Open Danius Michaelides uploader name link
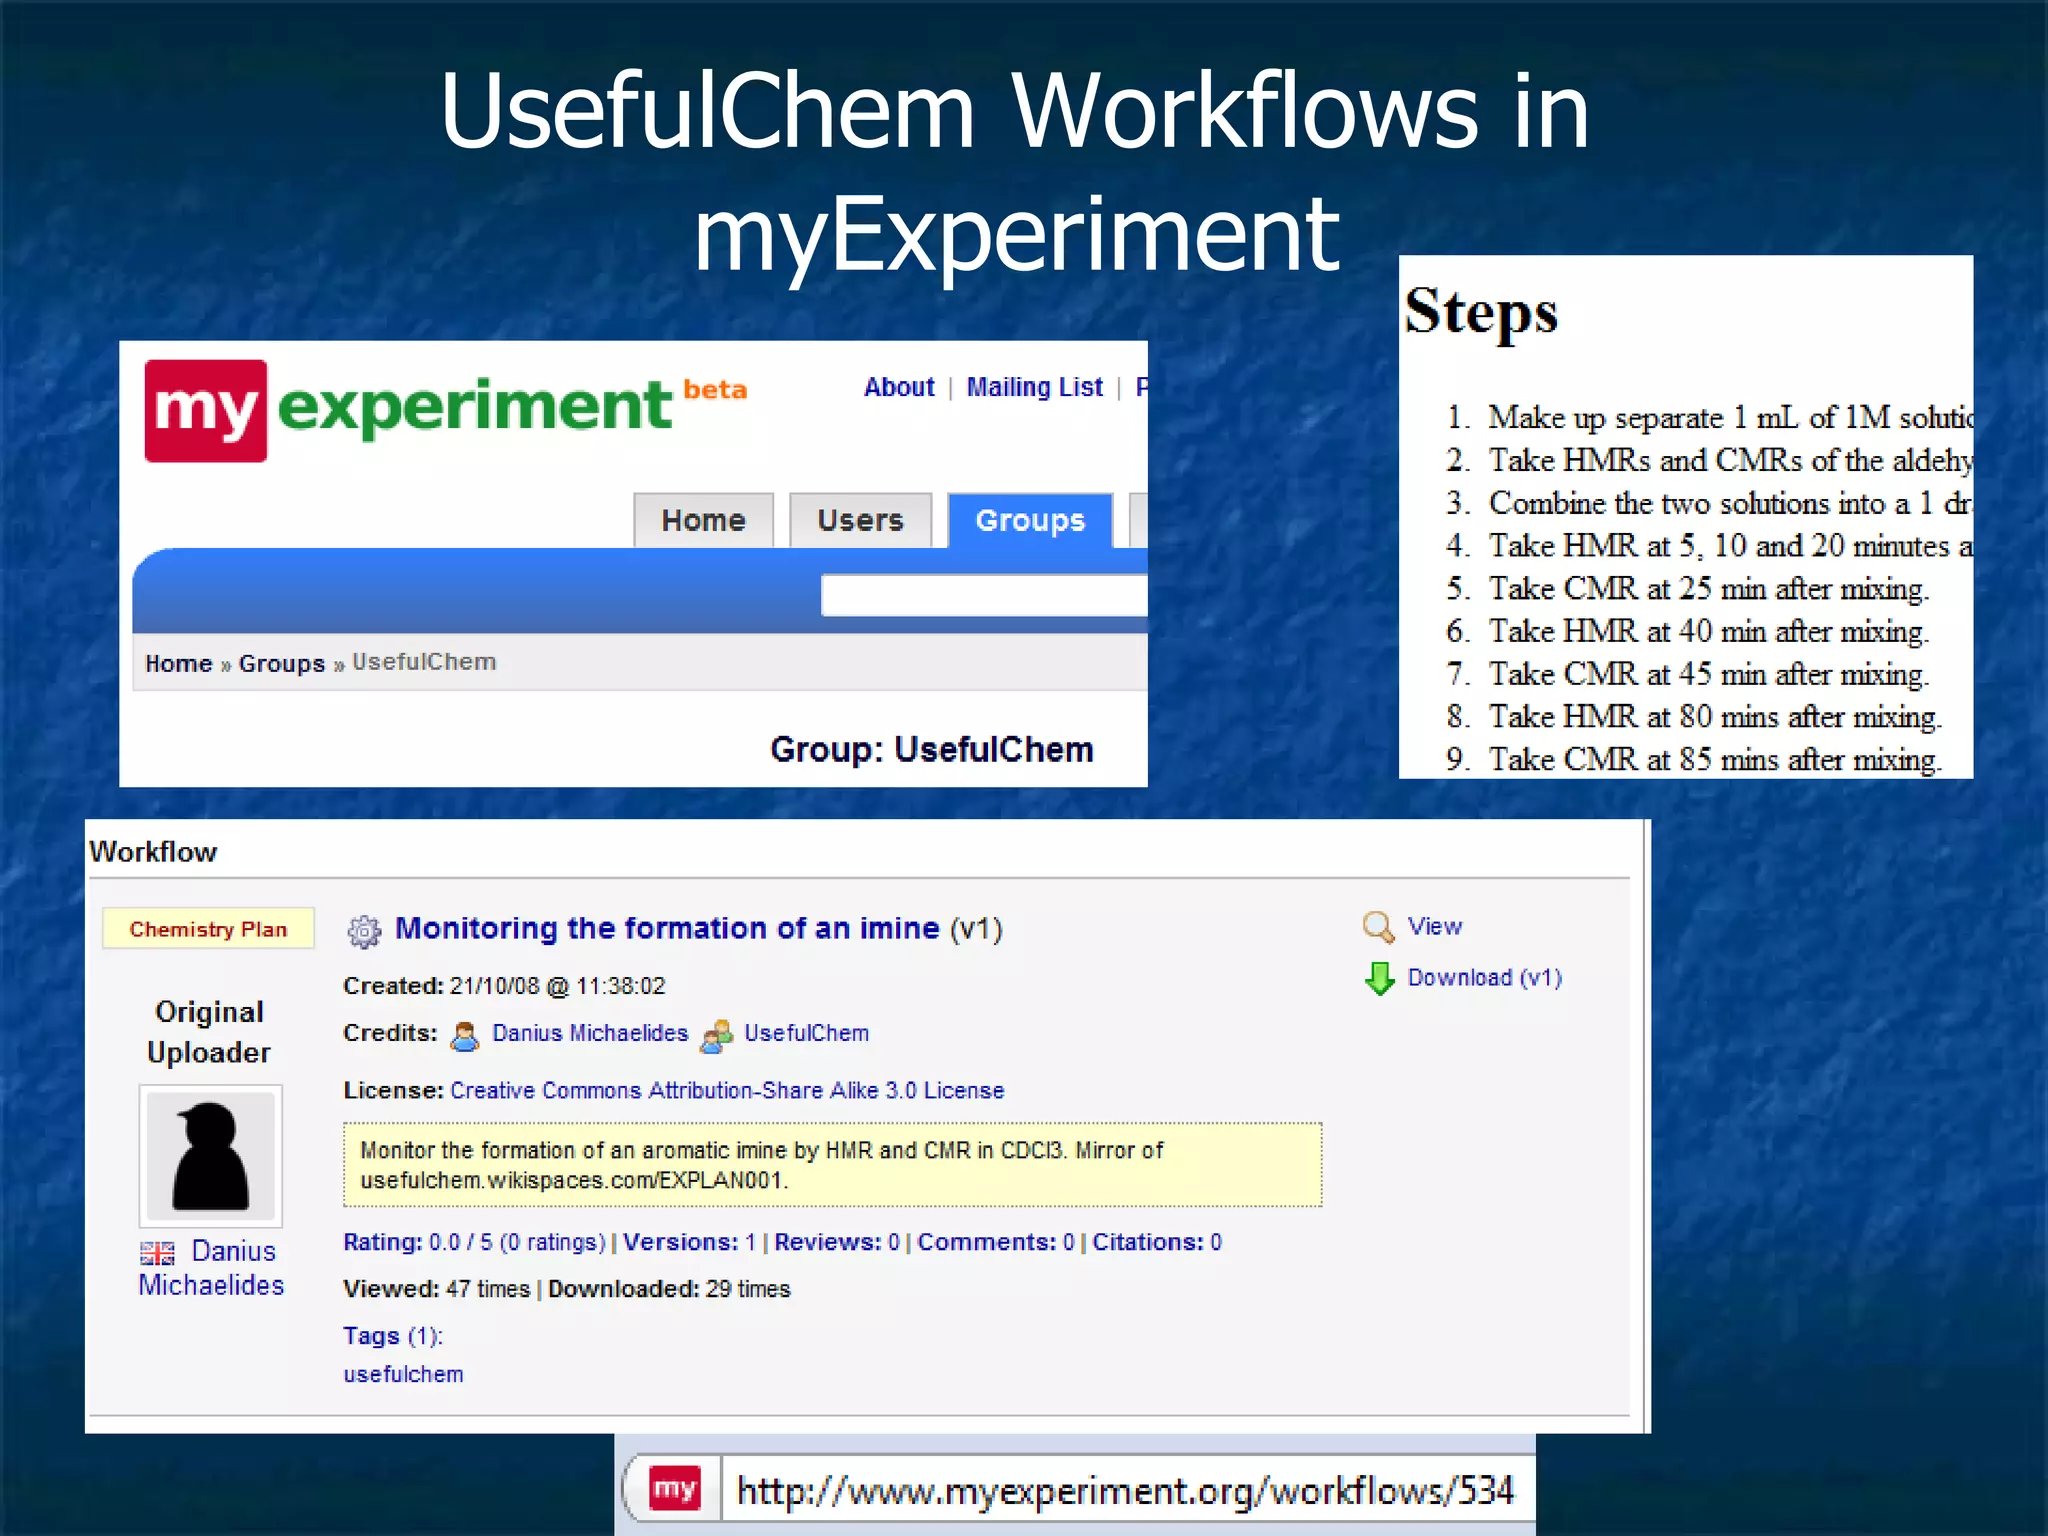The height and width of the screenshot is (1536, 2048). (x=212, y=1268)
